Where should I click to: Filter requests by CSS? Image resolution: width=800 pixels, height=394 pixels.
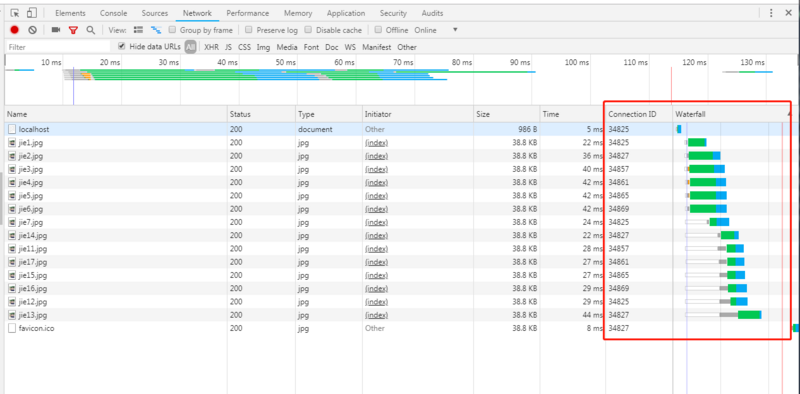[x=244, y=47]
